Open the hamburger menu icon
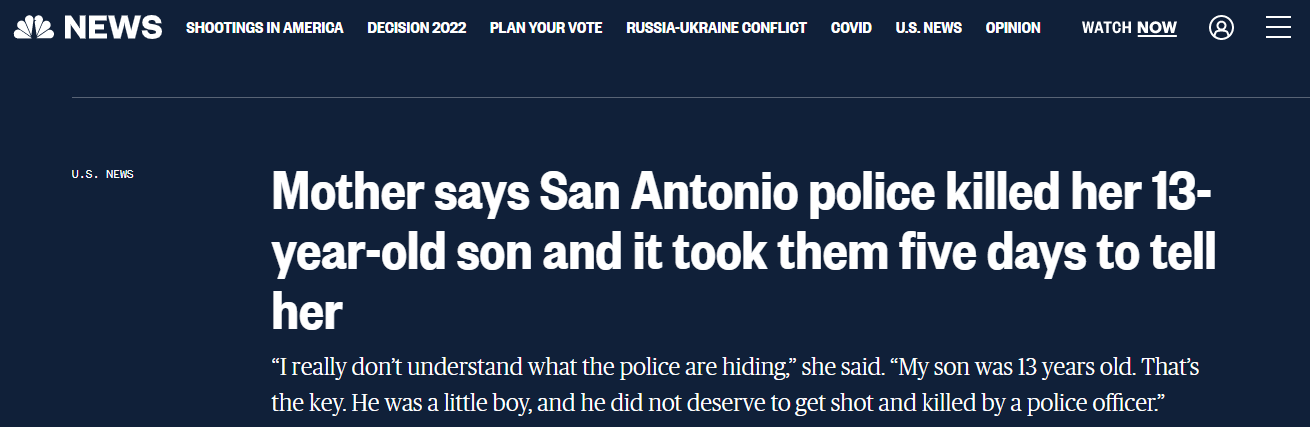The width and height of the screenshot is (1310, 427). point(1278,28)
